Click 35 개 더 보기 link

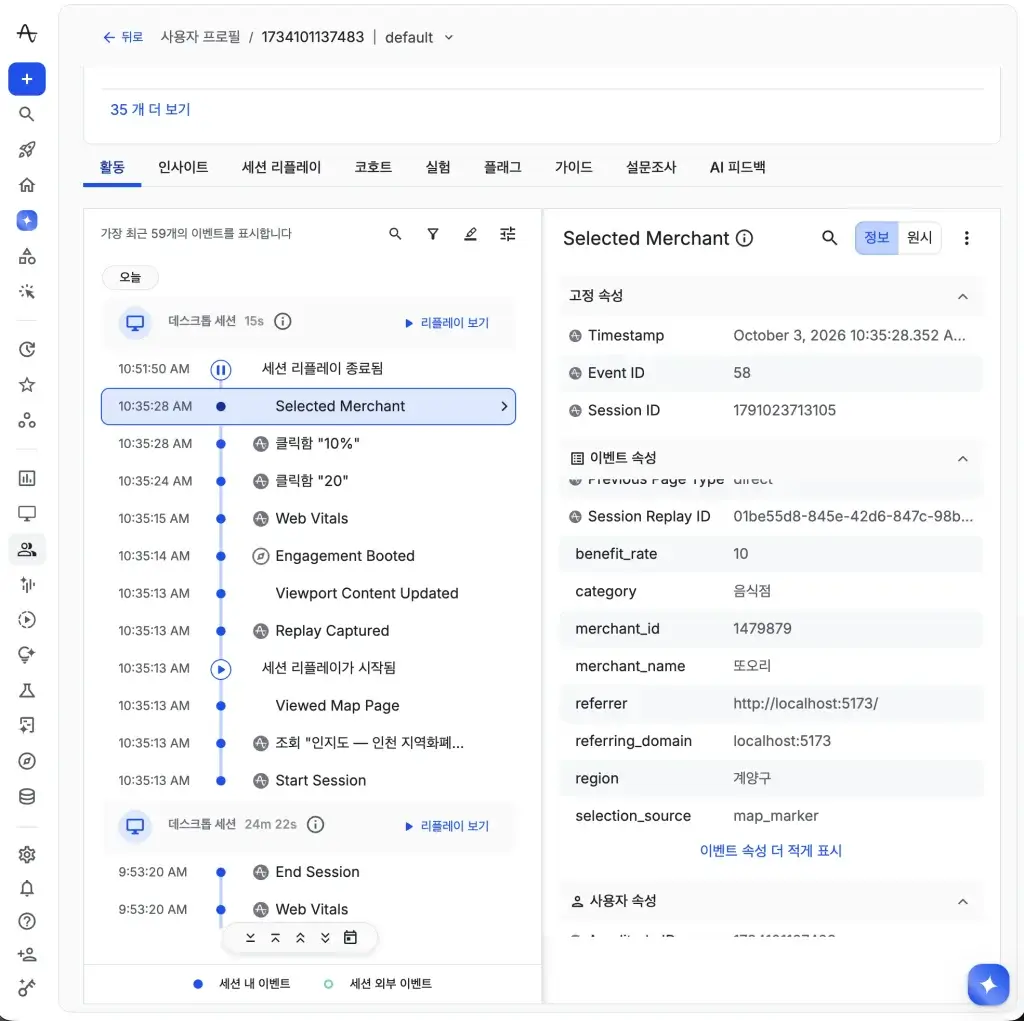(x=150, y=109)
